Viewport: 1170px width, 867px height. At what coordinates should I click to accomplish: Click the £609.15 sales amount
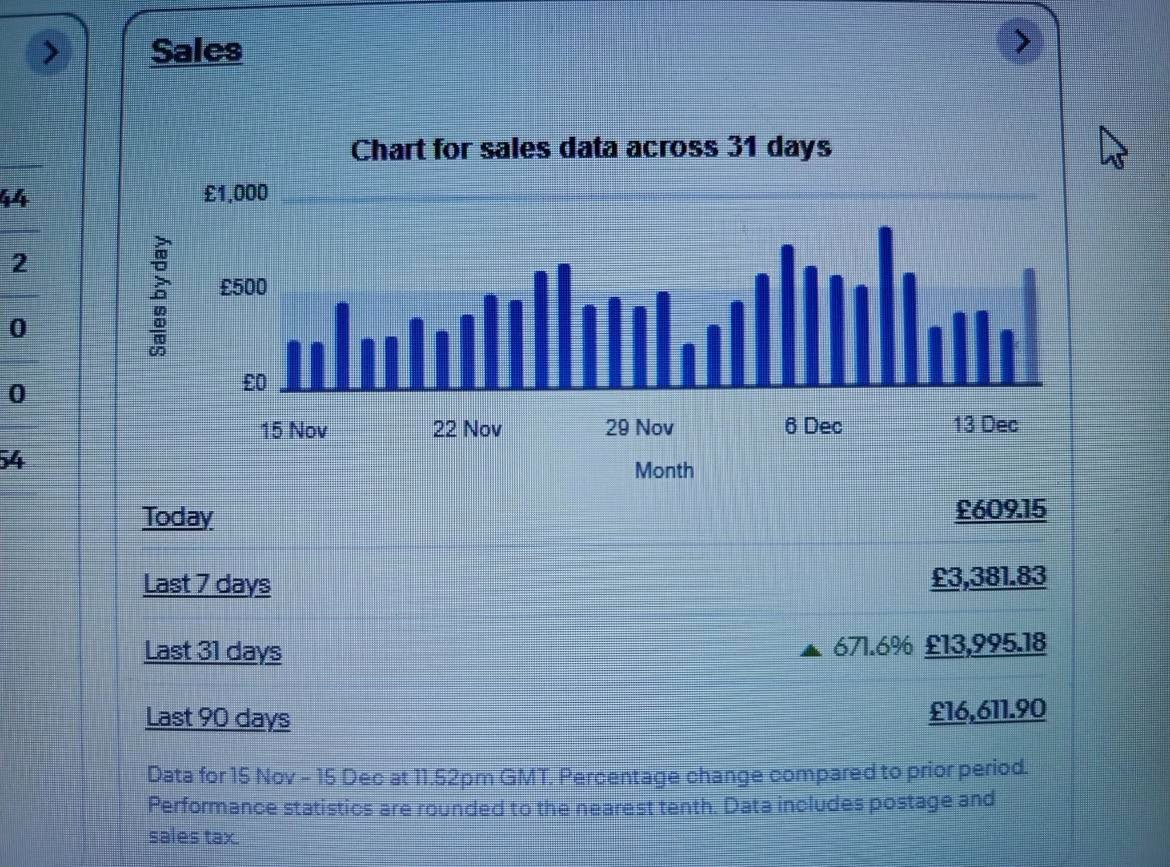click(x=1000, y=510)
